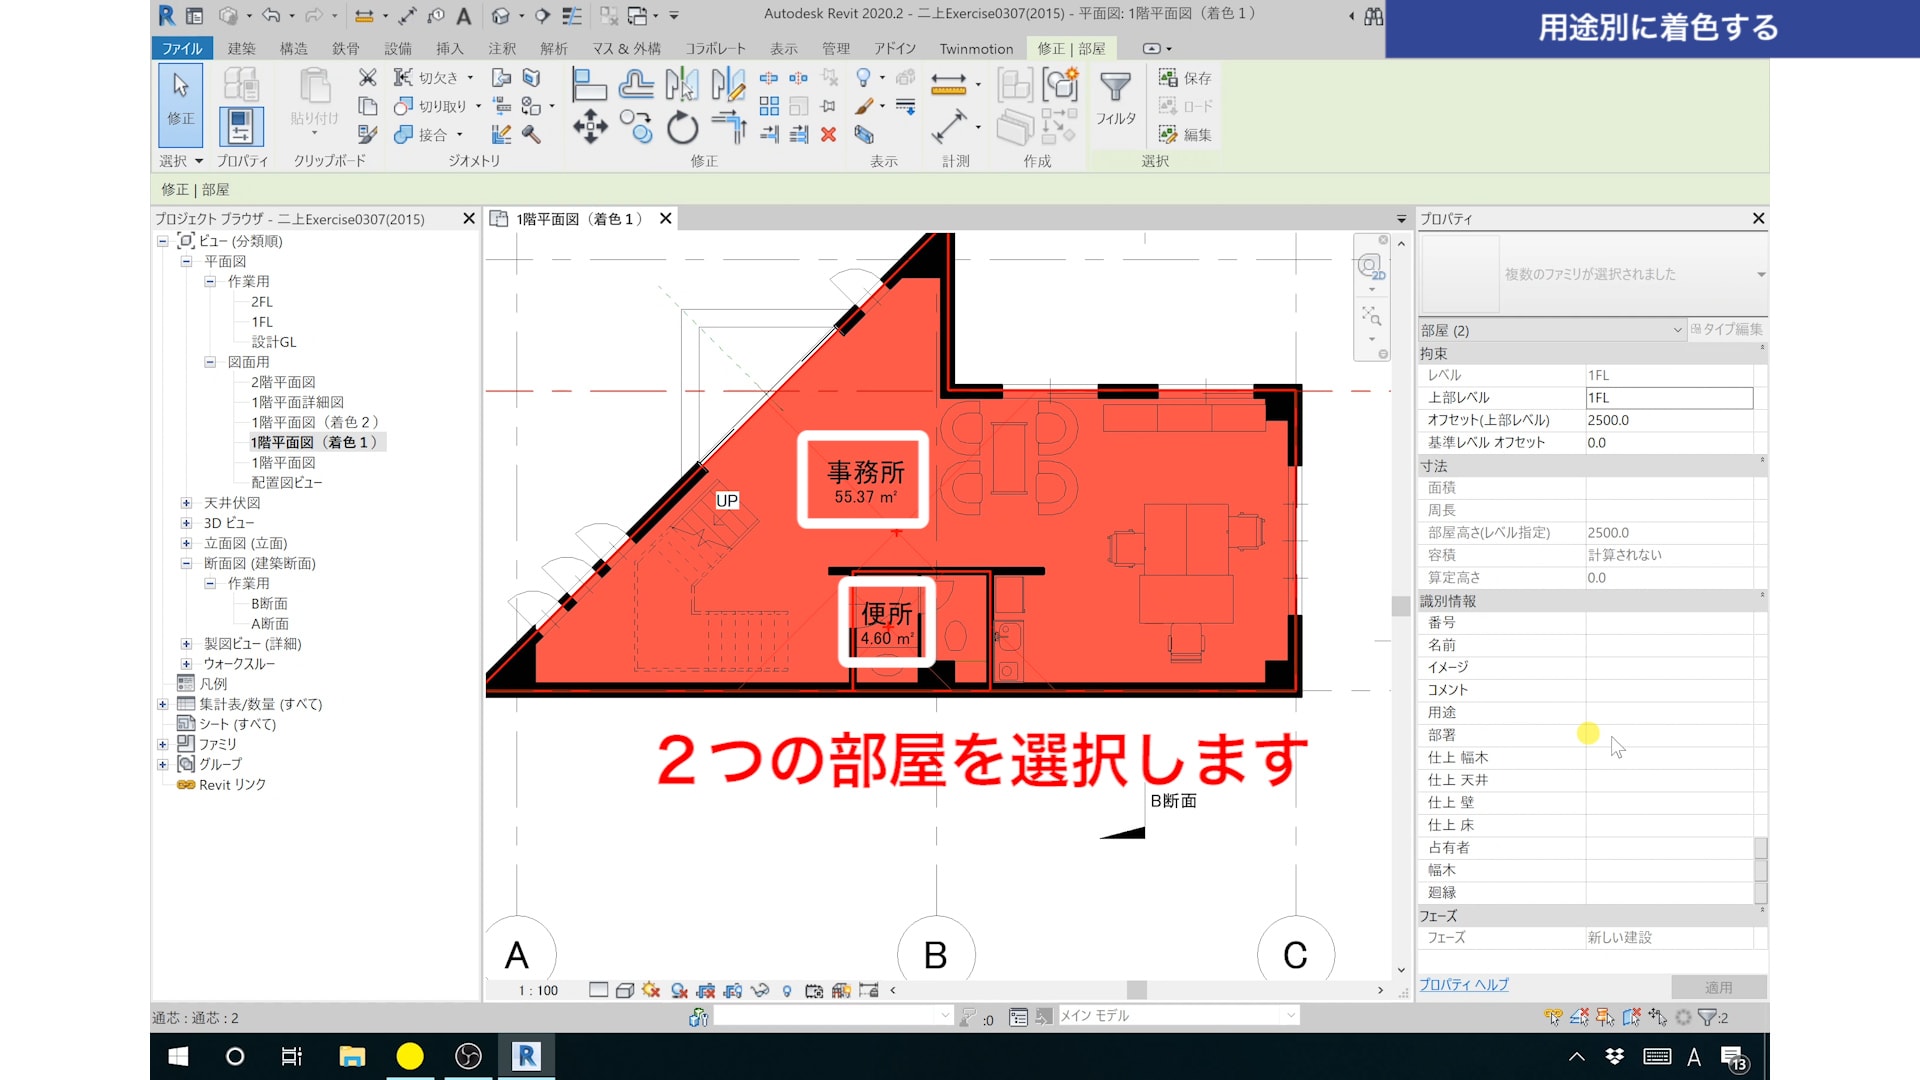Open the フィルタ selection filter
This screenshot has height=1080, width=1920.
(x=1115, y=98)
